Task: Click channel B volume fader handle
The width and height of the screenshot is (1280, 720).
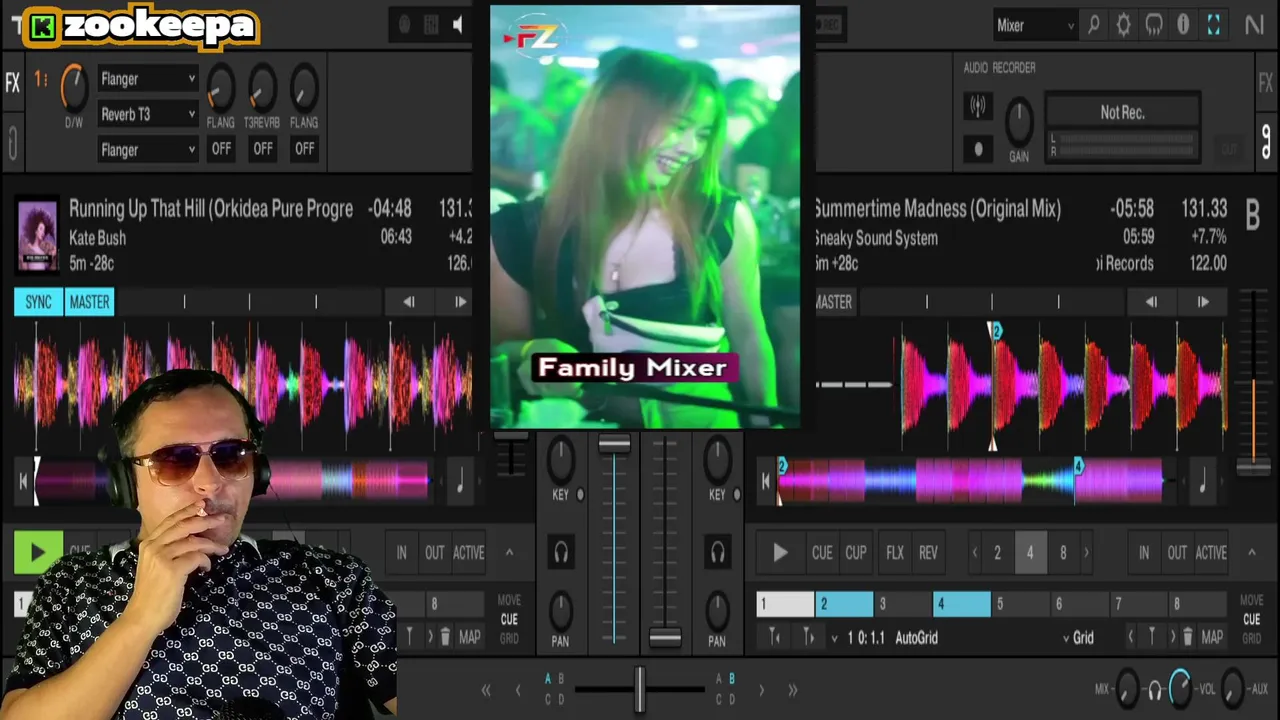Action: pos(665,637)
